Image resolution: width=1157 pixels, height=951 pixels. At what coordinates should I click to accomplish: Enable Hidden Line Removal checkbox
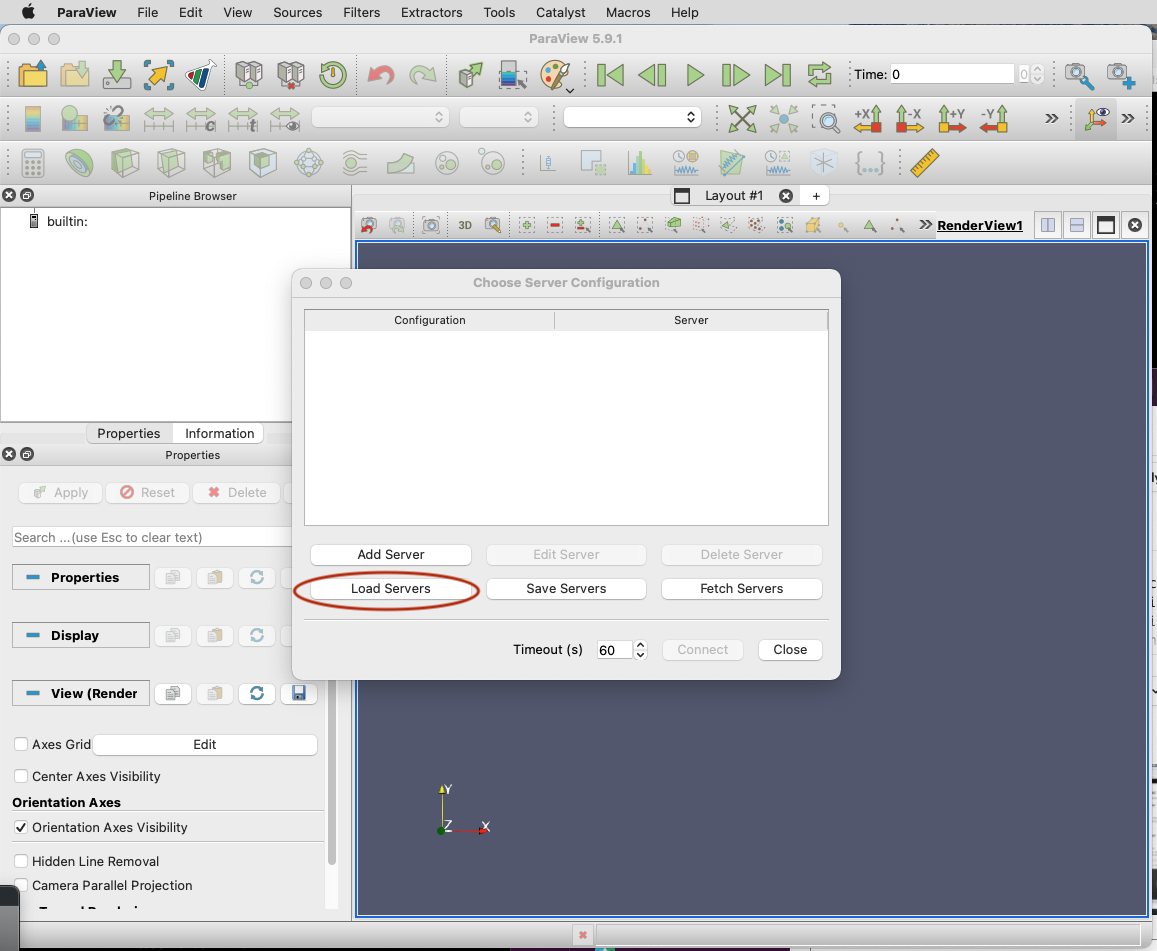(x=21, y=861)
